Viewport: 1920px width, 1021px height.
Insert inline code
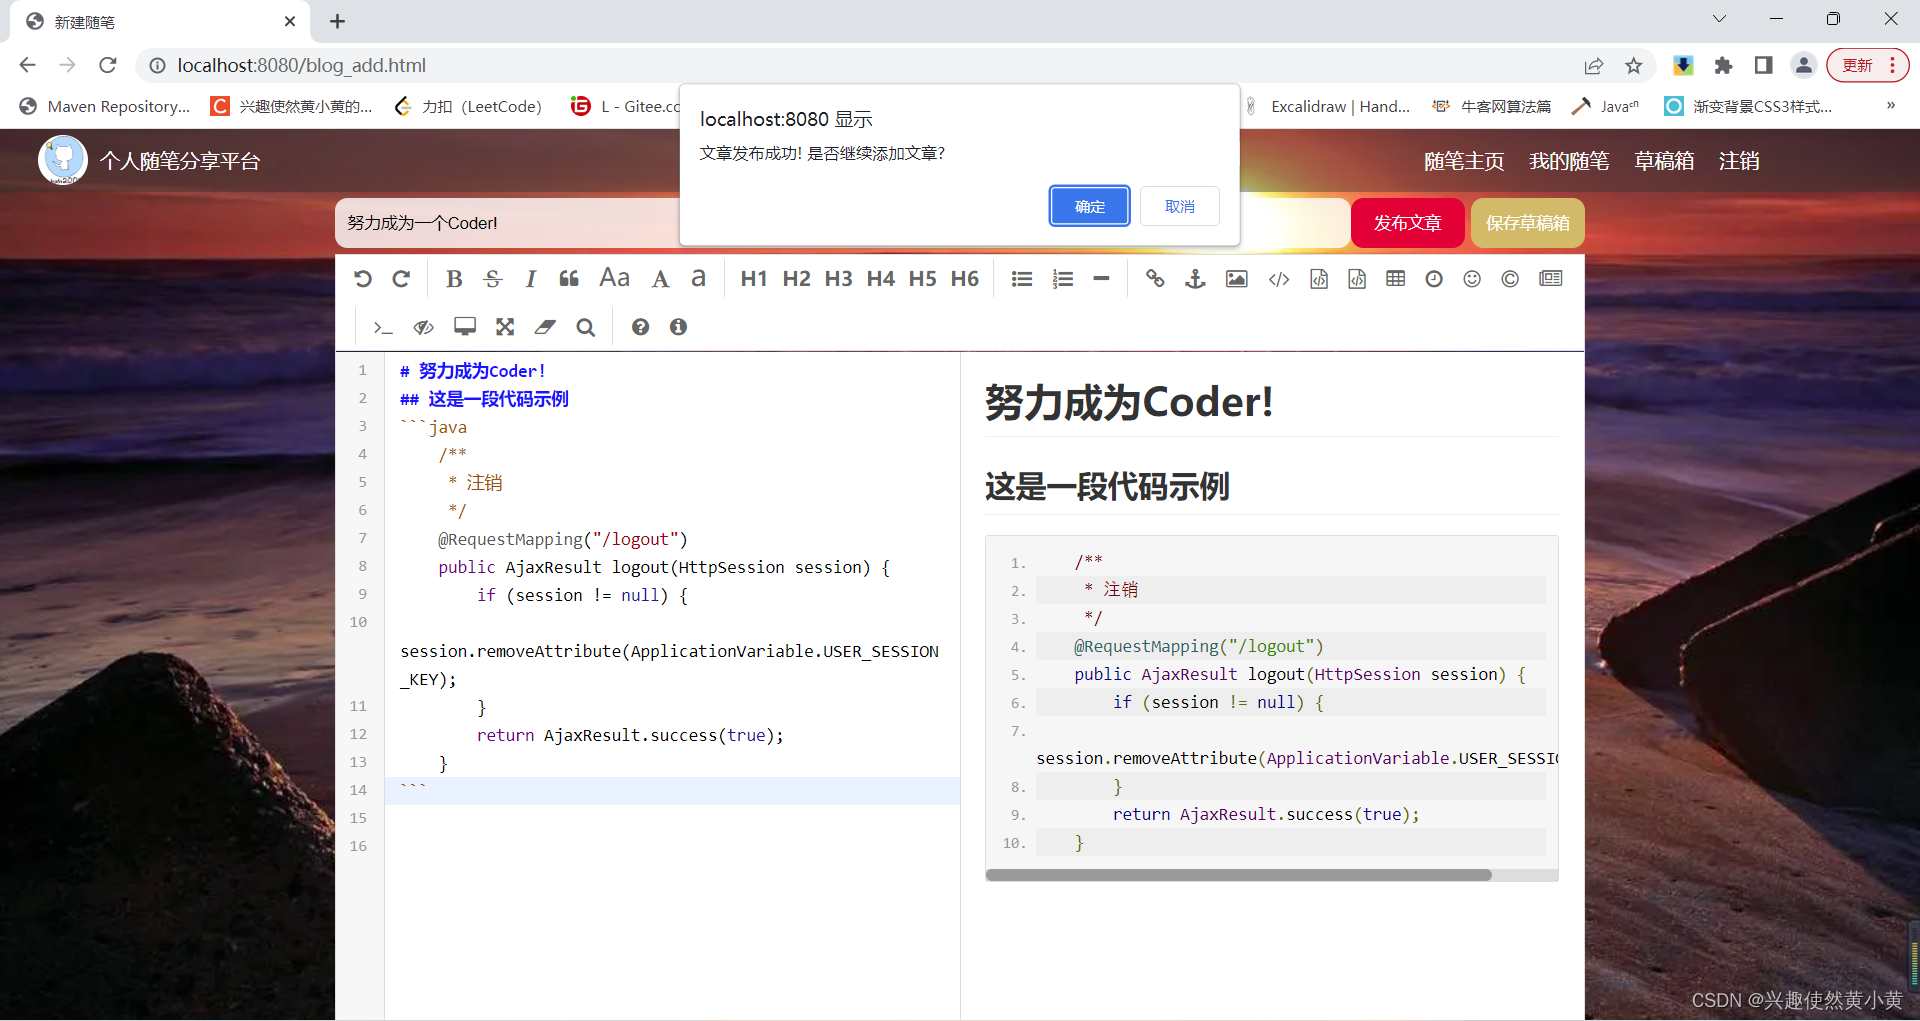coord(1279,279)
